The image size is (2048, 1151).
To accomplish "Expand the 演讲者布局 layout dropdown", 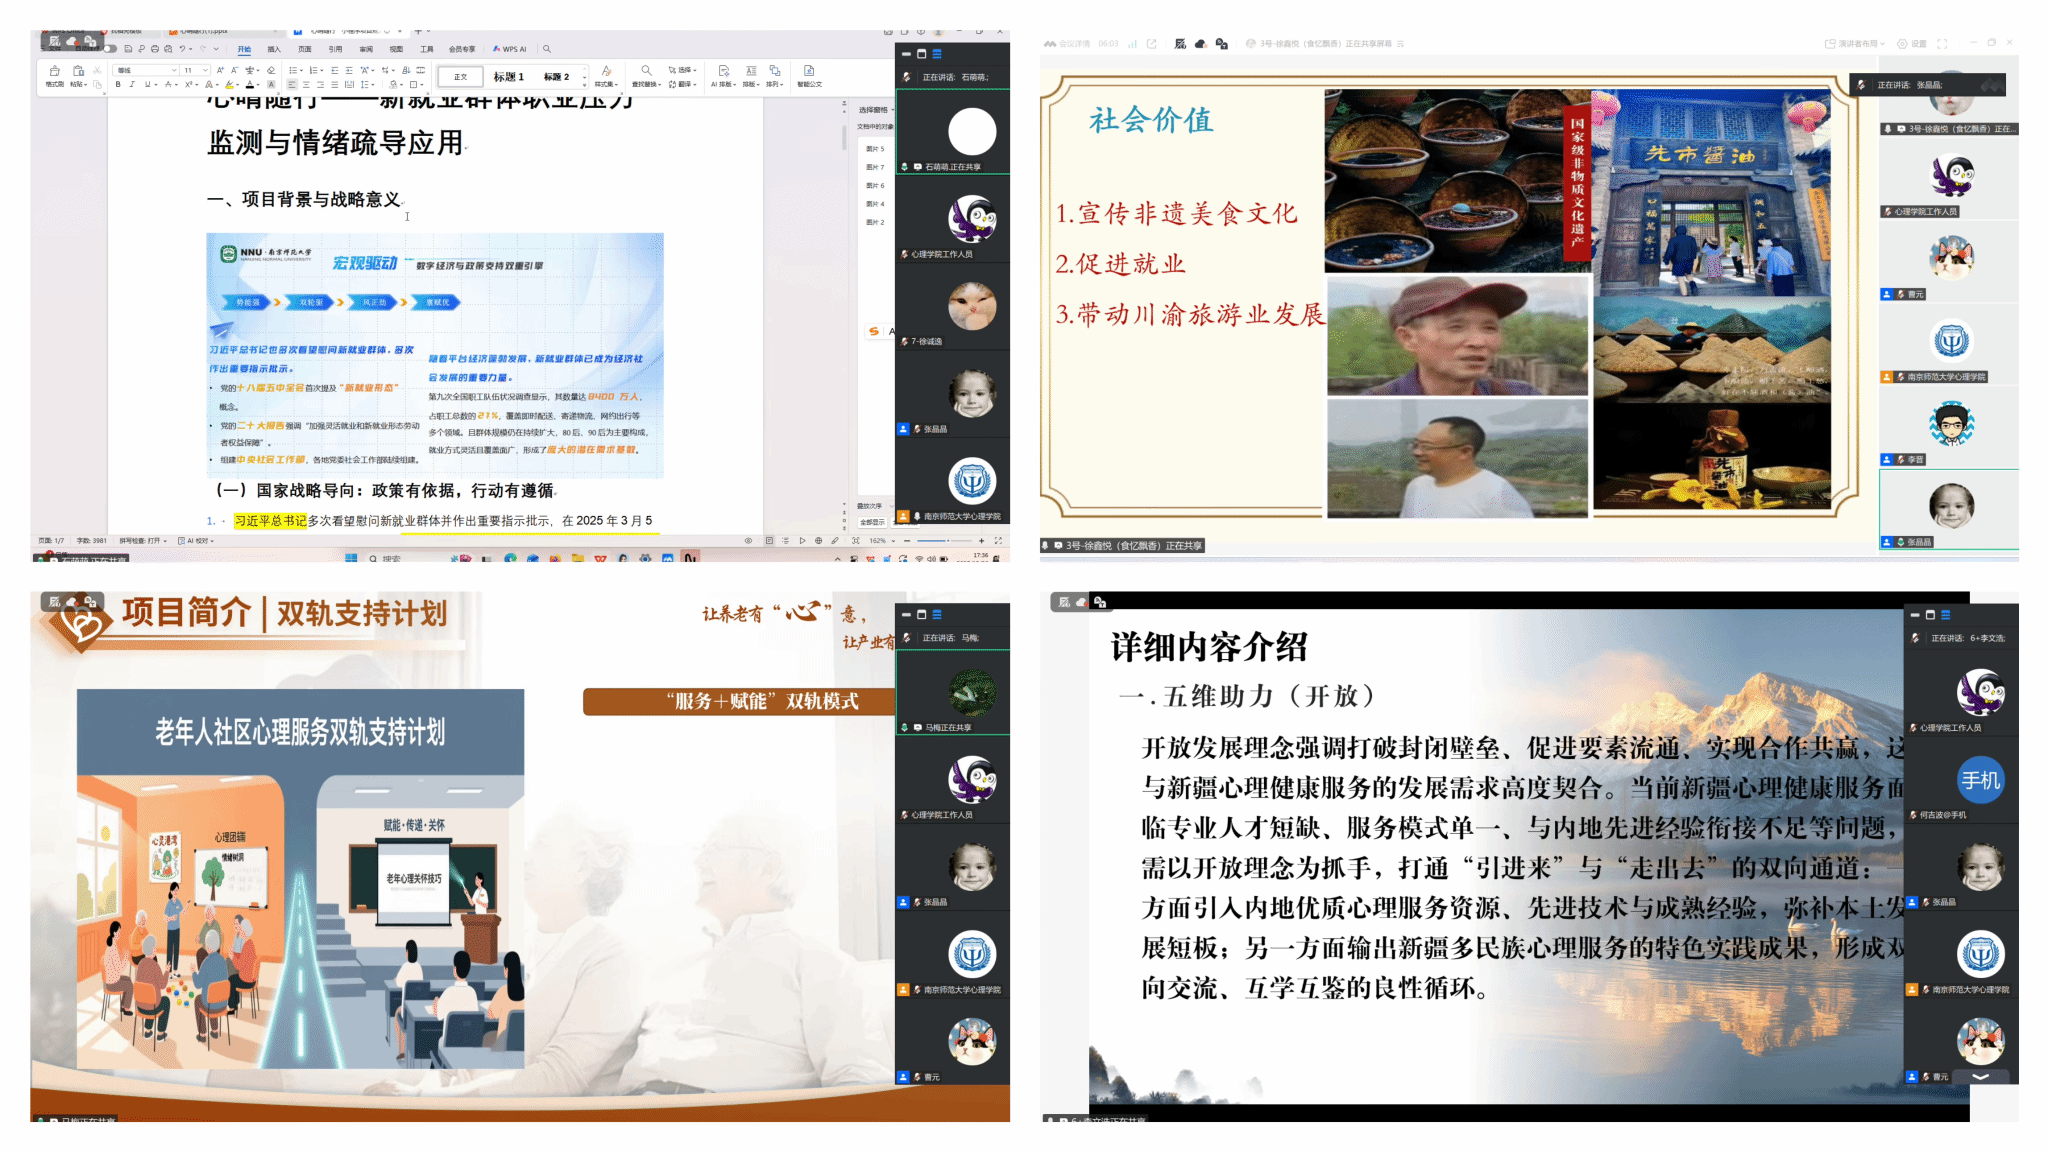I will coord(1856,44).
